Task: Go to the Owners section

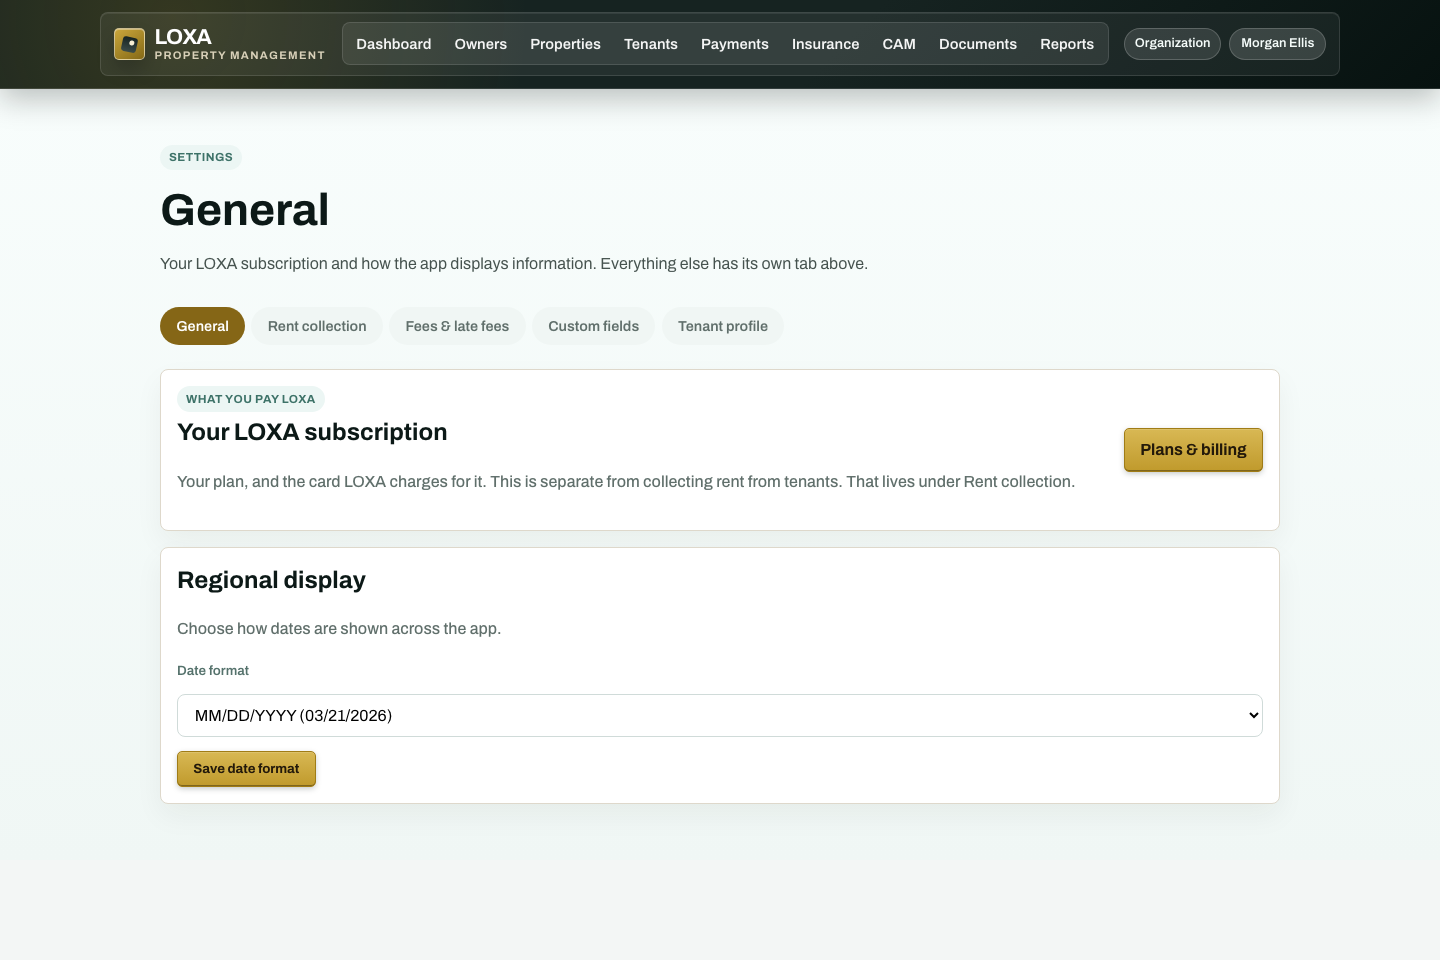Action: [481, 44]
